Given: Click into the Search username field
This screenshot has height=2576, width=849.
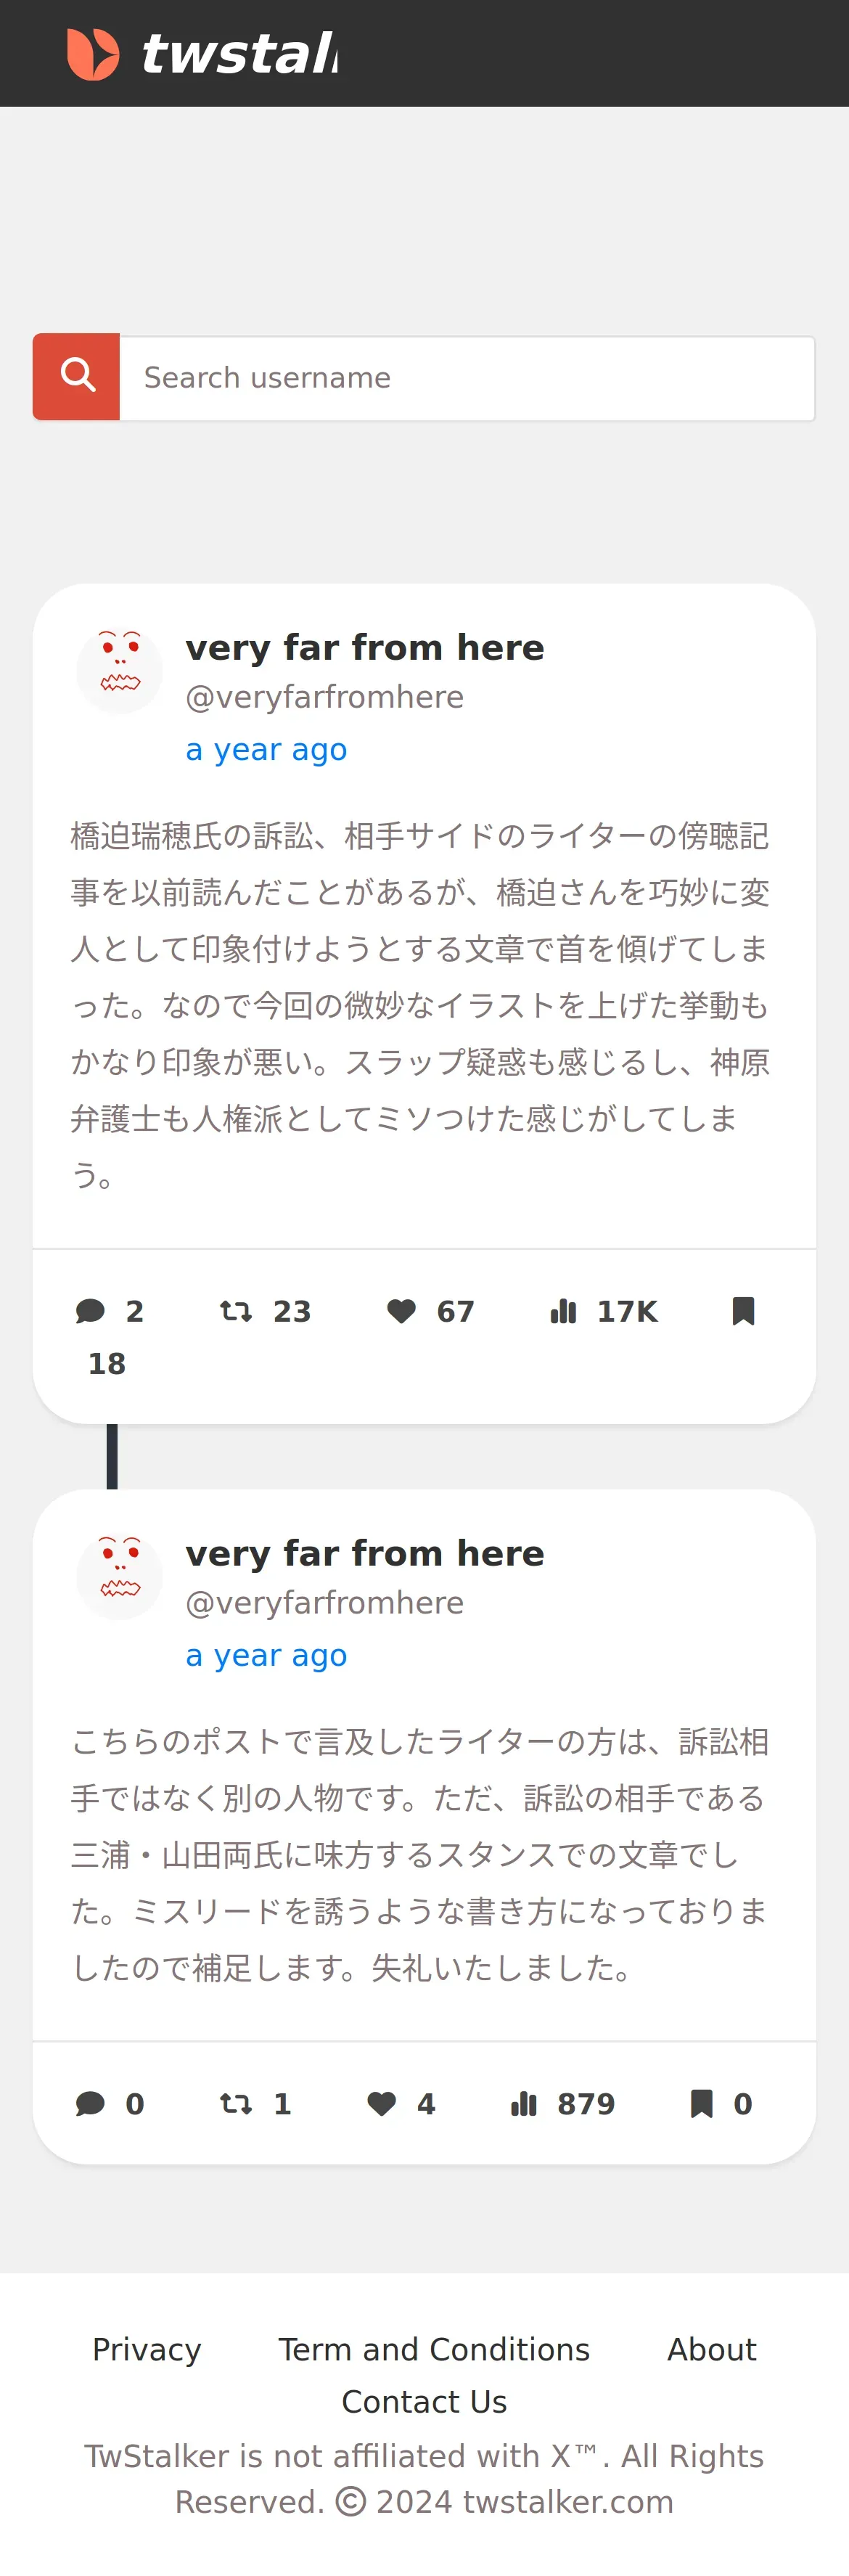Looking at the screenshot, I should [x=466, y=378].
